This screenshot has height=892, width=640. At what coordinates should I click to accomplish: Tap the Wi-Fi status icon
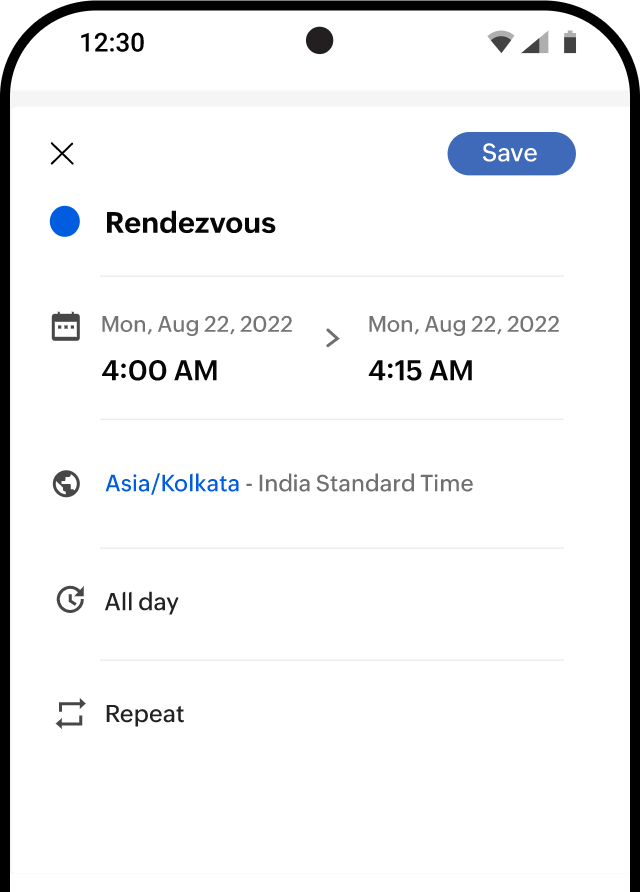tap(500, 42)
